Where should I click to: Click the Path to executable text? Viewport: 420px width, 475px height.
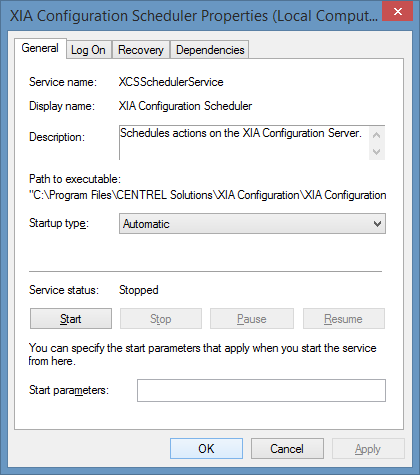click(208, 195)
